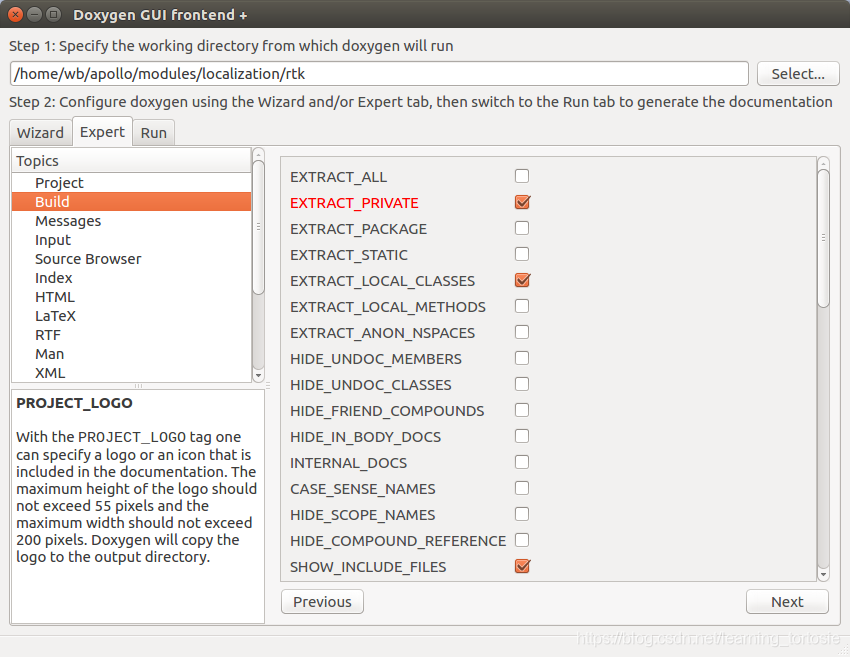Click the topics list scrollbar thumb
Screen dimensions: 850x657
click(x=259, y=227)
